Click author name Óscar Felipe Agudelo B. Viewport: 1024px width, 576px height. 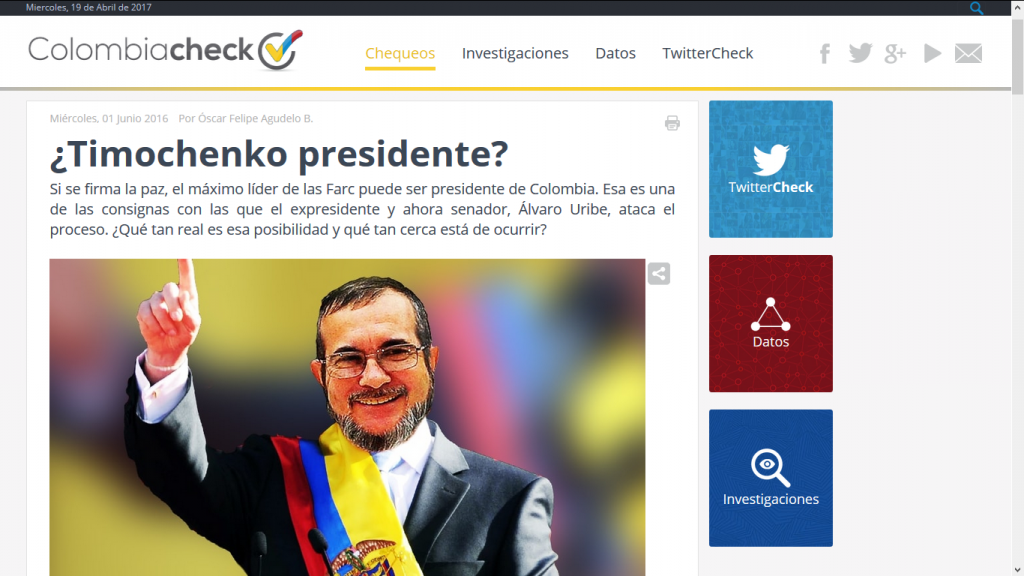(x=255, y=118)
